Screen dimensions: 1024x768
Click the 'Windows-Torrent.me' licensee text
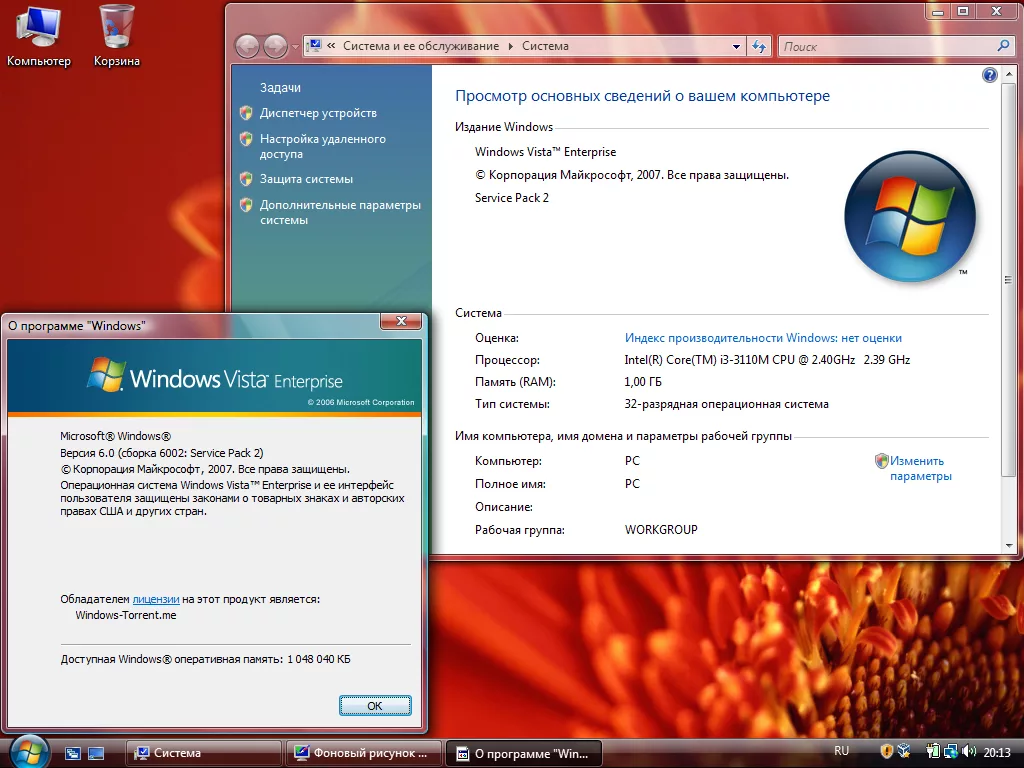(x=126, y=615)
